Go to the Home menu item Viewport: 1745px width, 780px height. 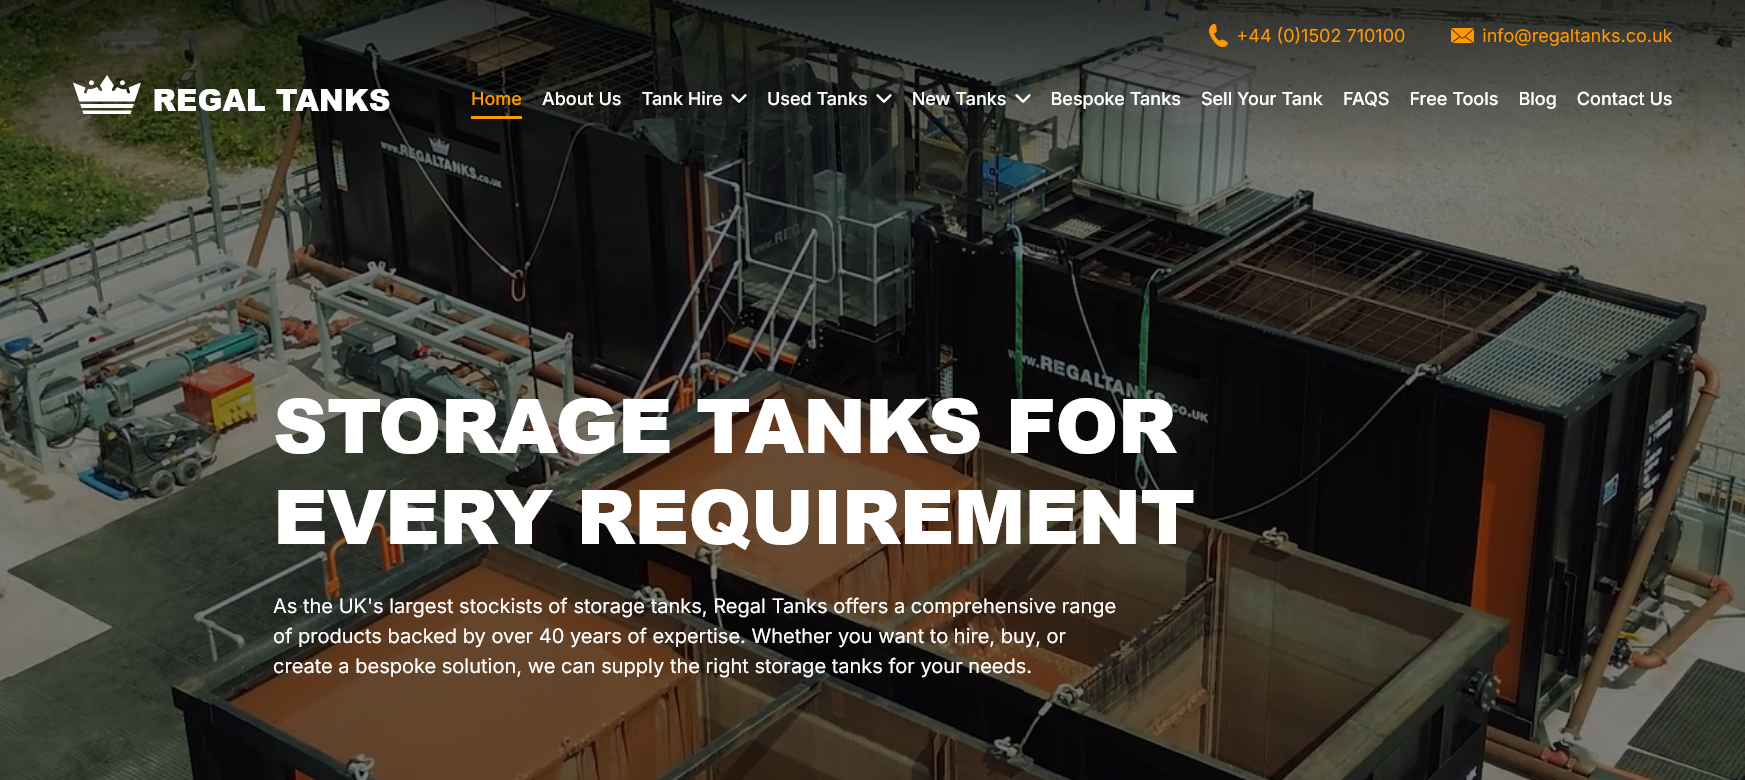coord(496,99)
